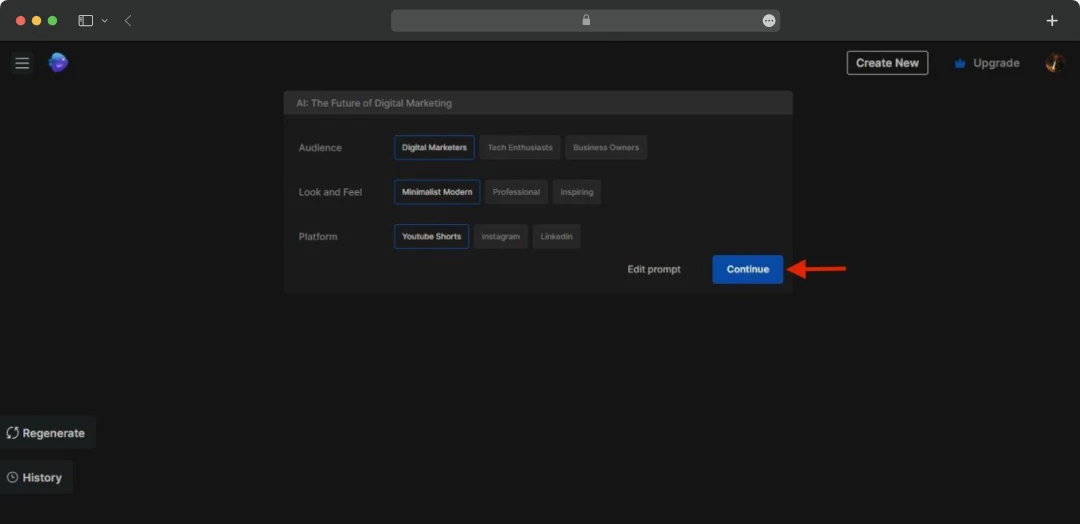
Task: Click the blue app logo icon
Action: [58, 63]
